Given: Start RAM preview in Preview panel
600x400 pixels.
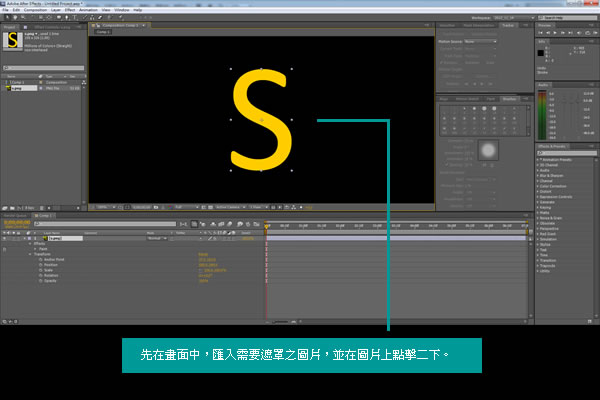Looking at the screenshot, I should coord(595,33).
